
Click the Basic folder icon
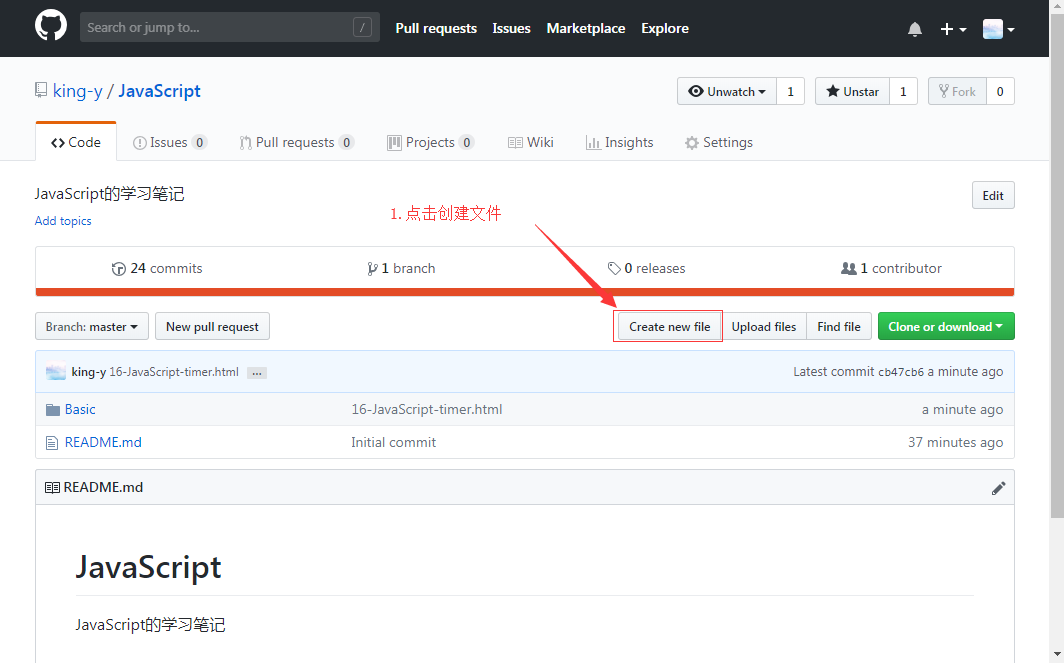click(53, 410)
